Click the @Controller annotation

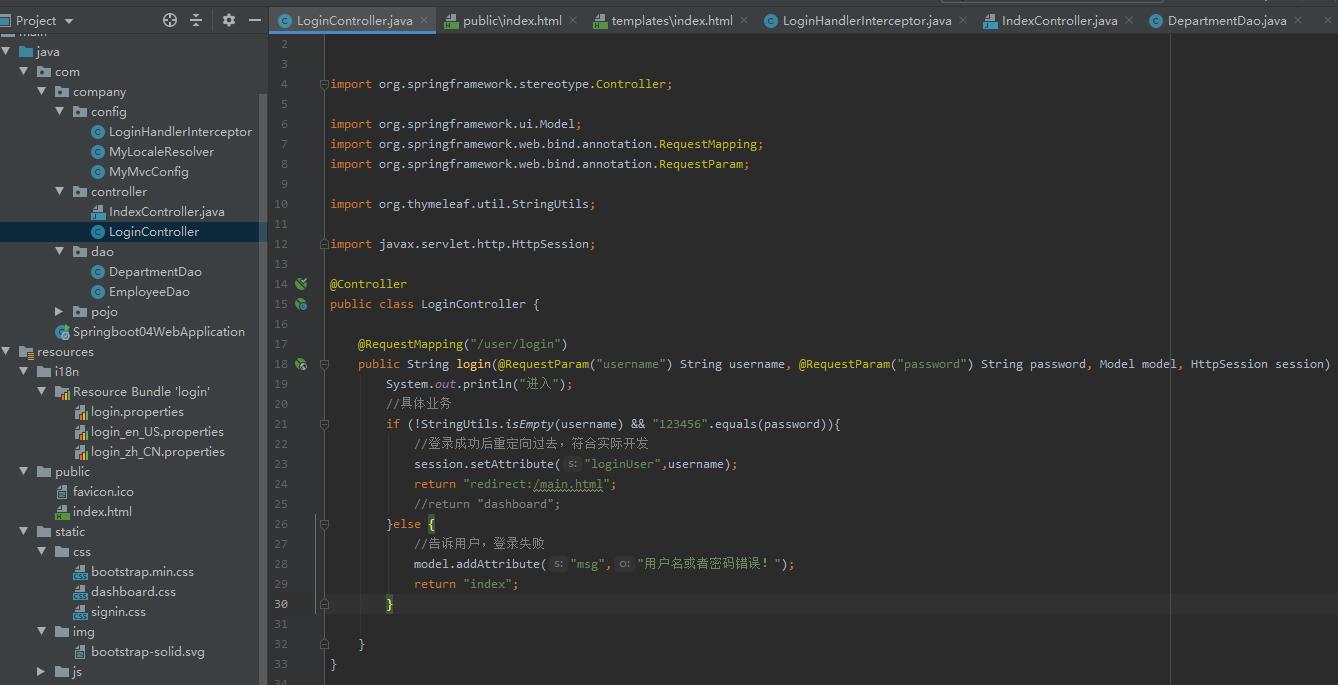point(368,284)
